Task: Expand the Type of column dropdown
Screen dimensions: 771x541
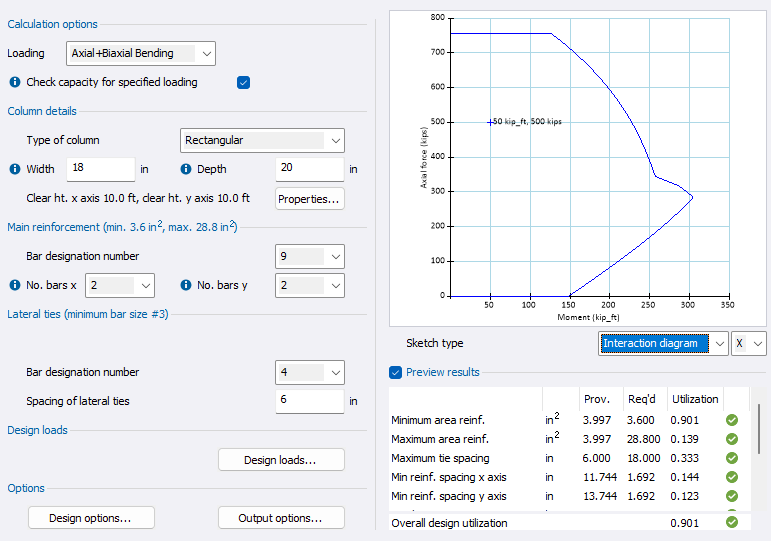Action: pos(262,140)
